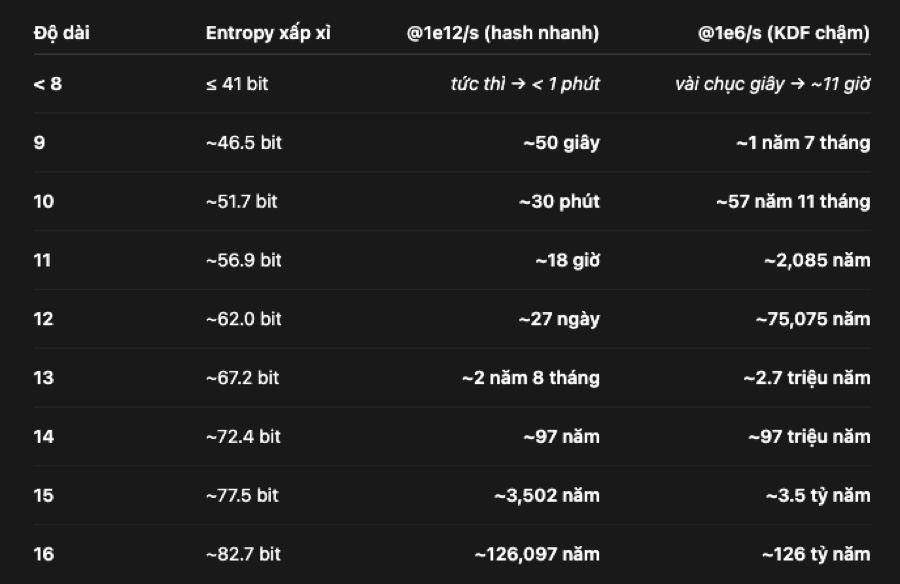
Task: Click the "< 8" length cell
Action: click(47, 84)
